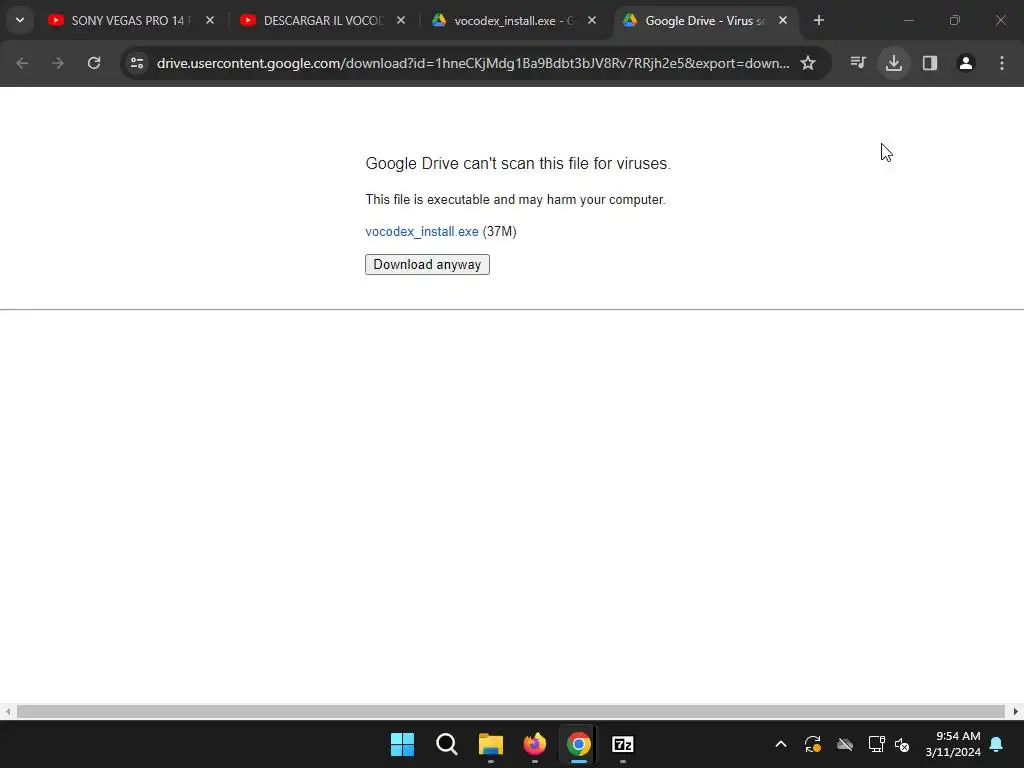Click the scrollbar left arrow
Image resolution: width=1024 pixels, height=768 pixels.
click(7, 712)
